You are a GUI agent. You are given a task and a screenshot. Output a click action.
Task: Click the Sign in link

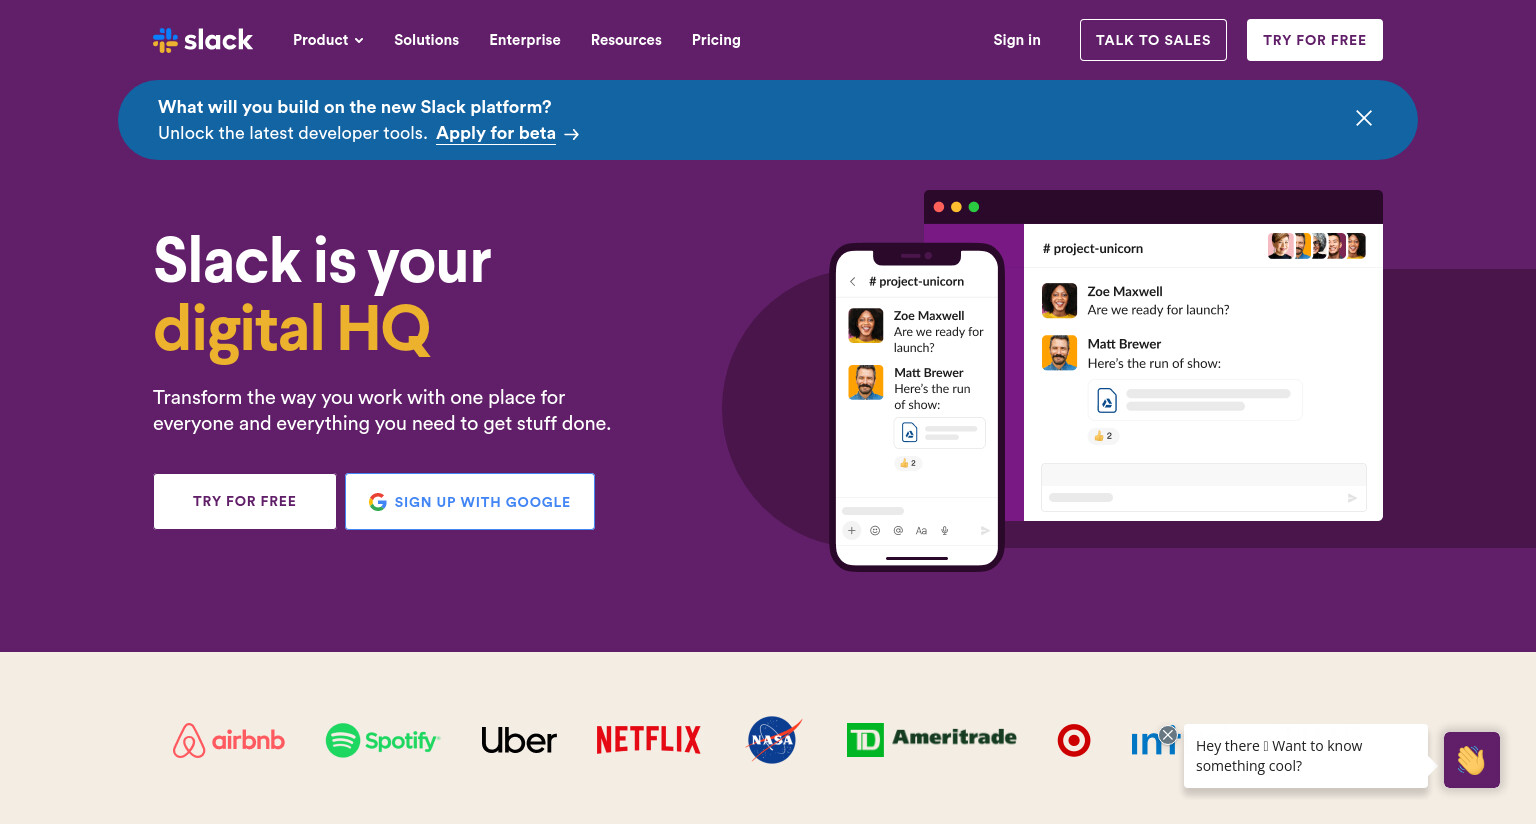[x=1017, y=40]
